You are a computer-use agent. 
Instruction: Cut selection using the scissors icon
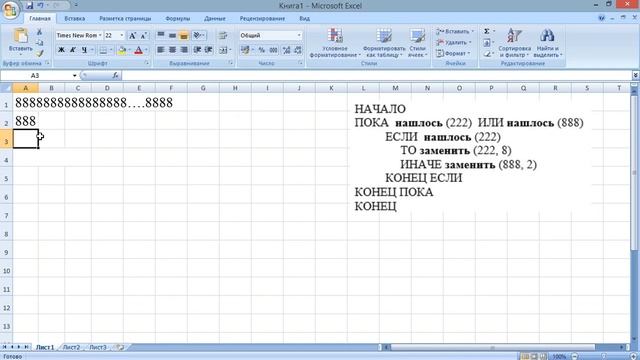(40, 32)
